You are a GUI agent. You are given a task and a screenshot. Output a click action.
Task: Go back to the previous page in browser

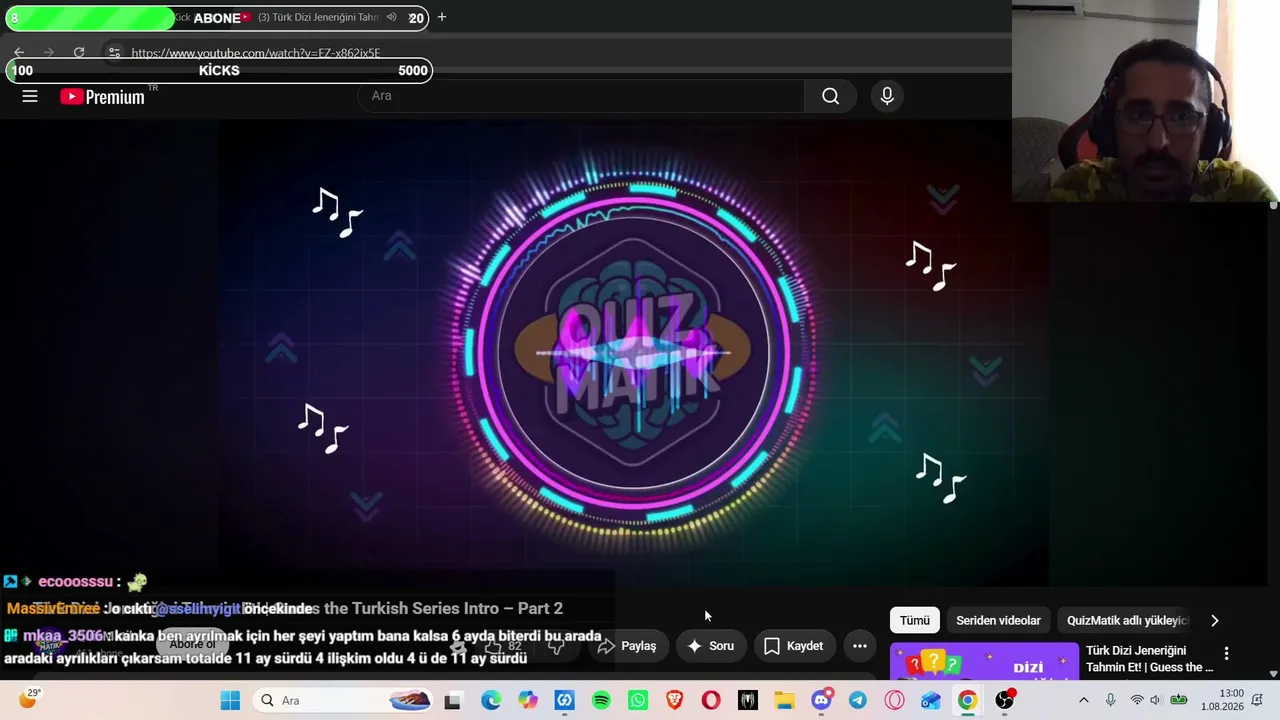tap(19, 52)
